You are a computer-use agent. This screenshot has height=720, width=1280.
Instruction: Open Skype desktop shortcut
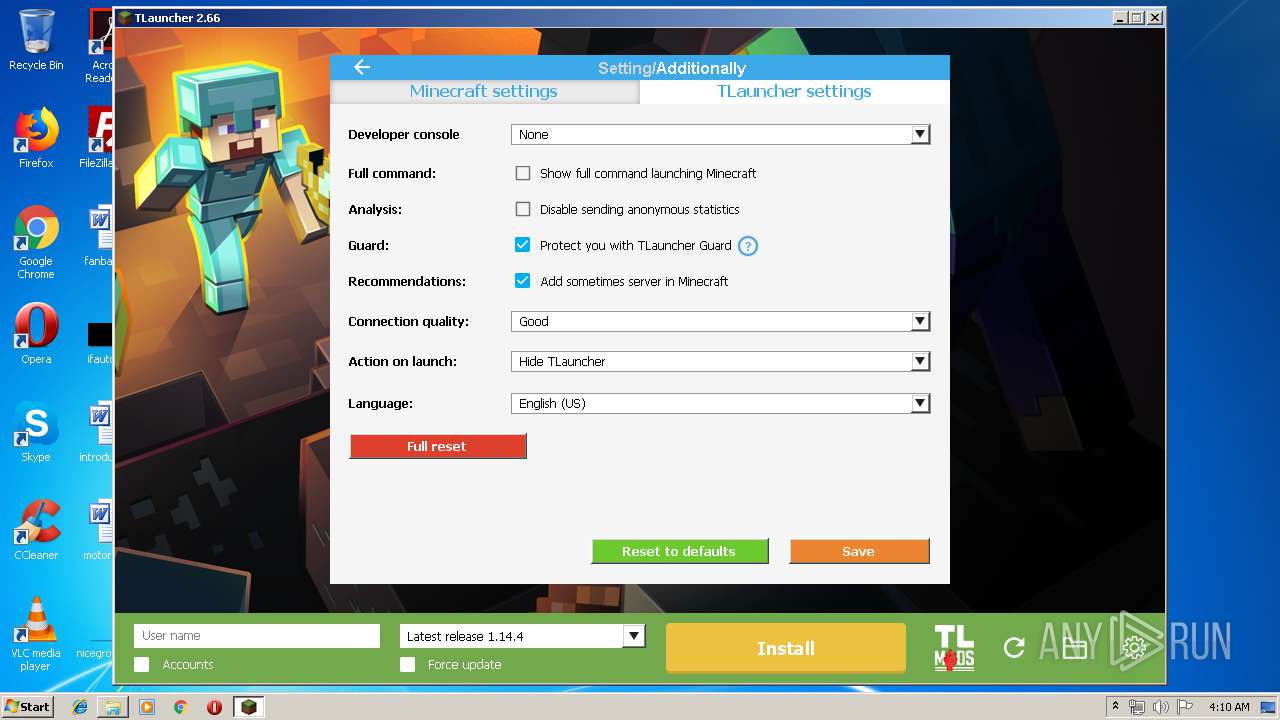pos(36,432)
